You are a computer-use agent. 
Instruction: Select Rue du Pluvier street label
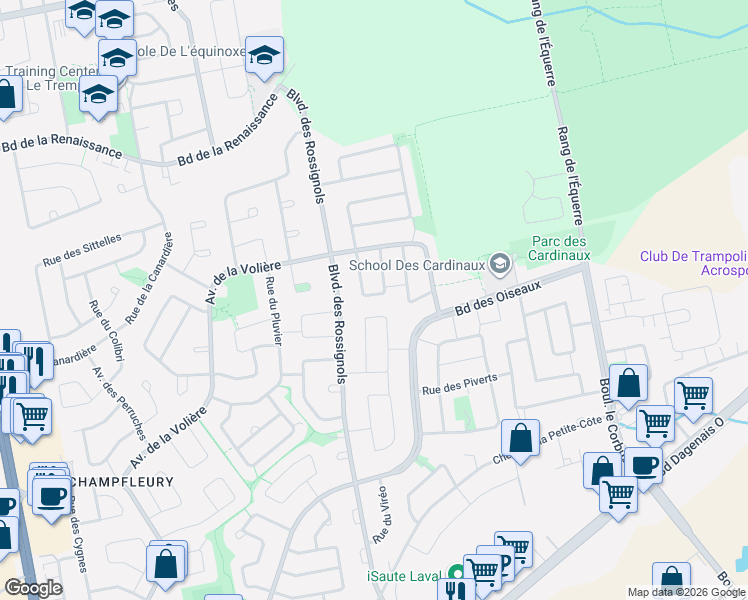274,311
